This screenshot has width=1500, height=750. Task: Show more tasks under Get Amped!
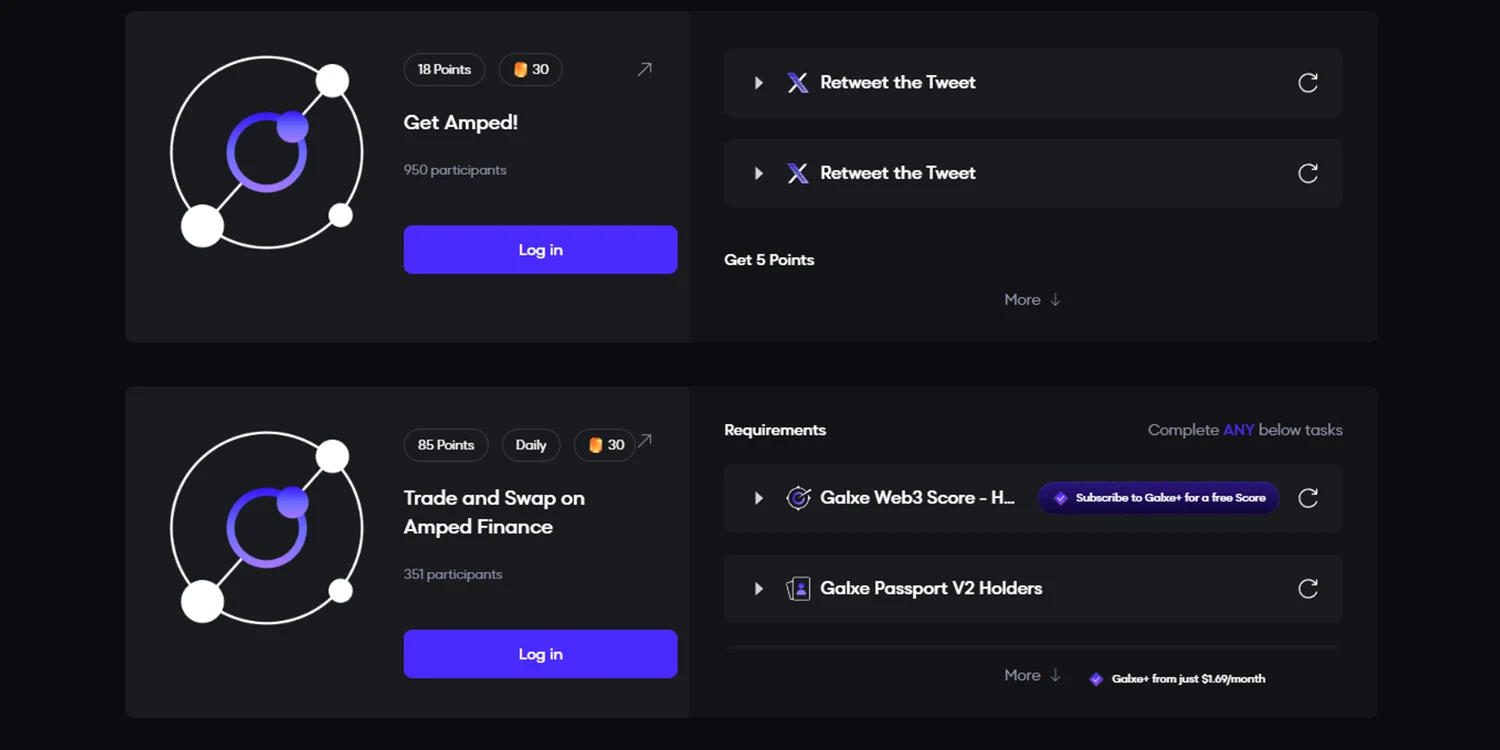tap(1032, 300)
